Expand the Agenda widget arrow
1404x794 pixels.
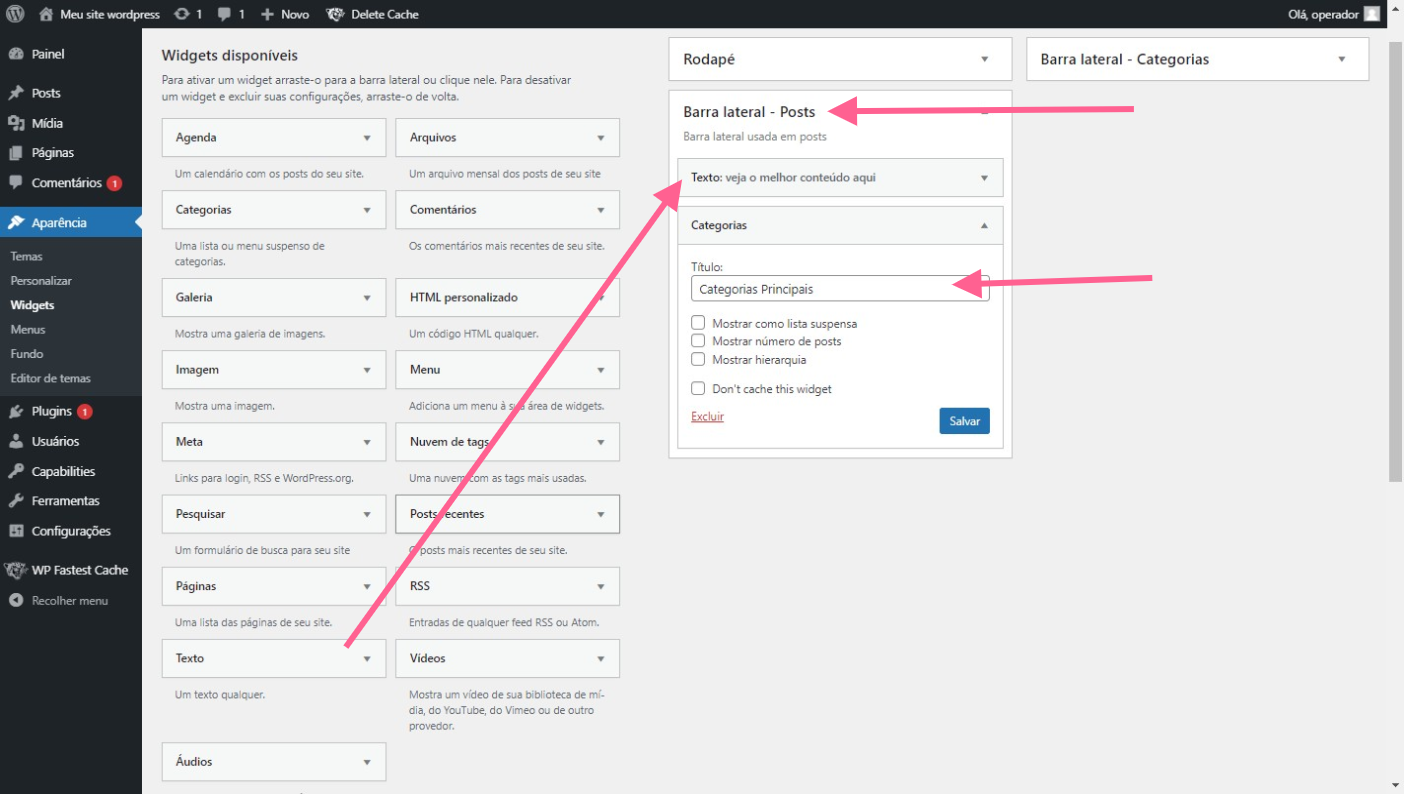pyautogui.click(x=367, y=138)
